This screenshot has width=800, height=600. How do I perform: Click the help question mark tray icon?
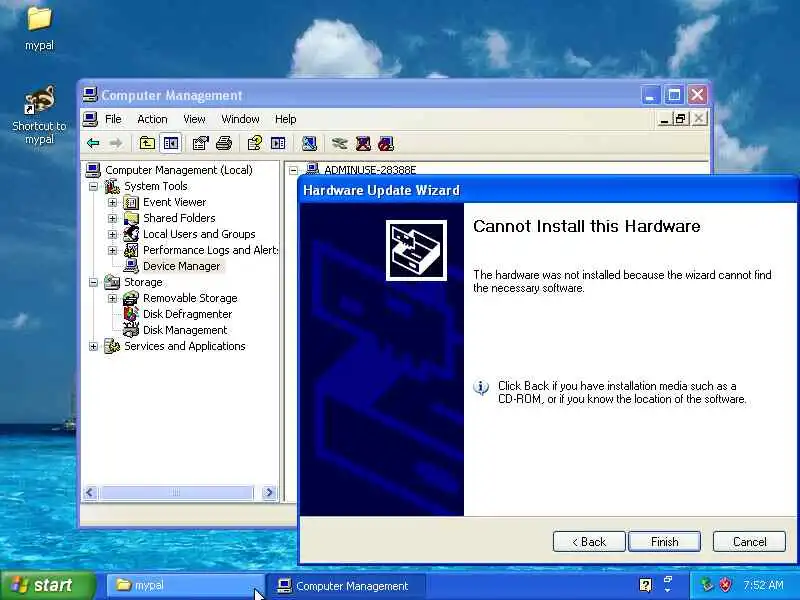pos(645,585)
